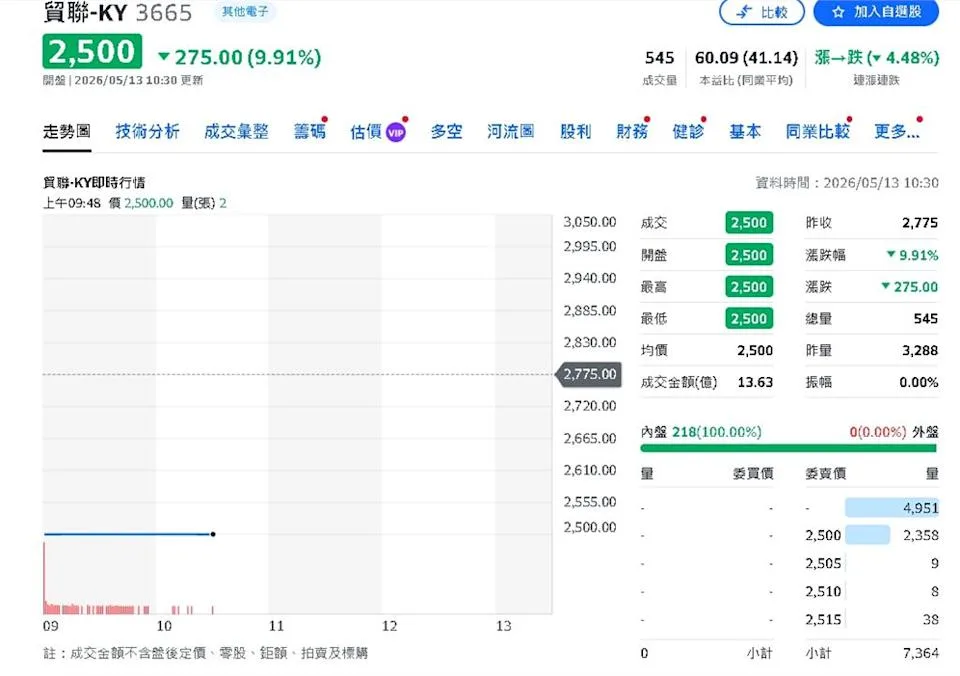Switch to 多空 tab
960x676 pixels.
coord(446,131)
